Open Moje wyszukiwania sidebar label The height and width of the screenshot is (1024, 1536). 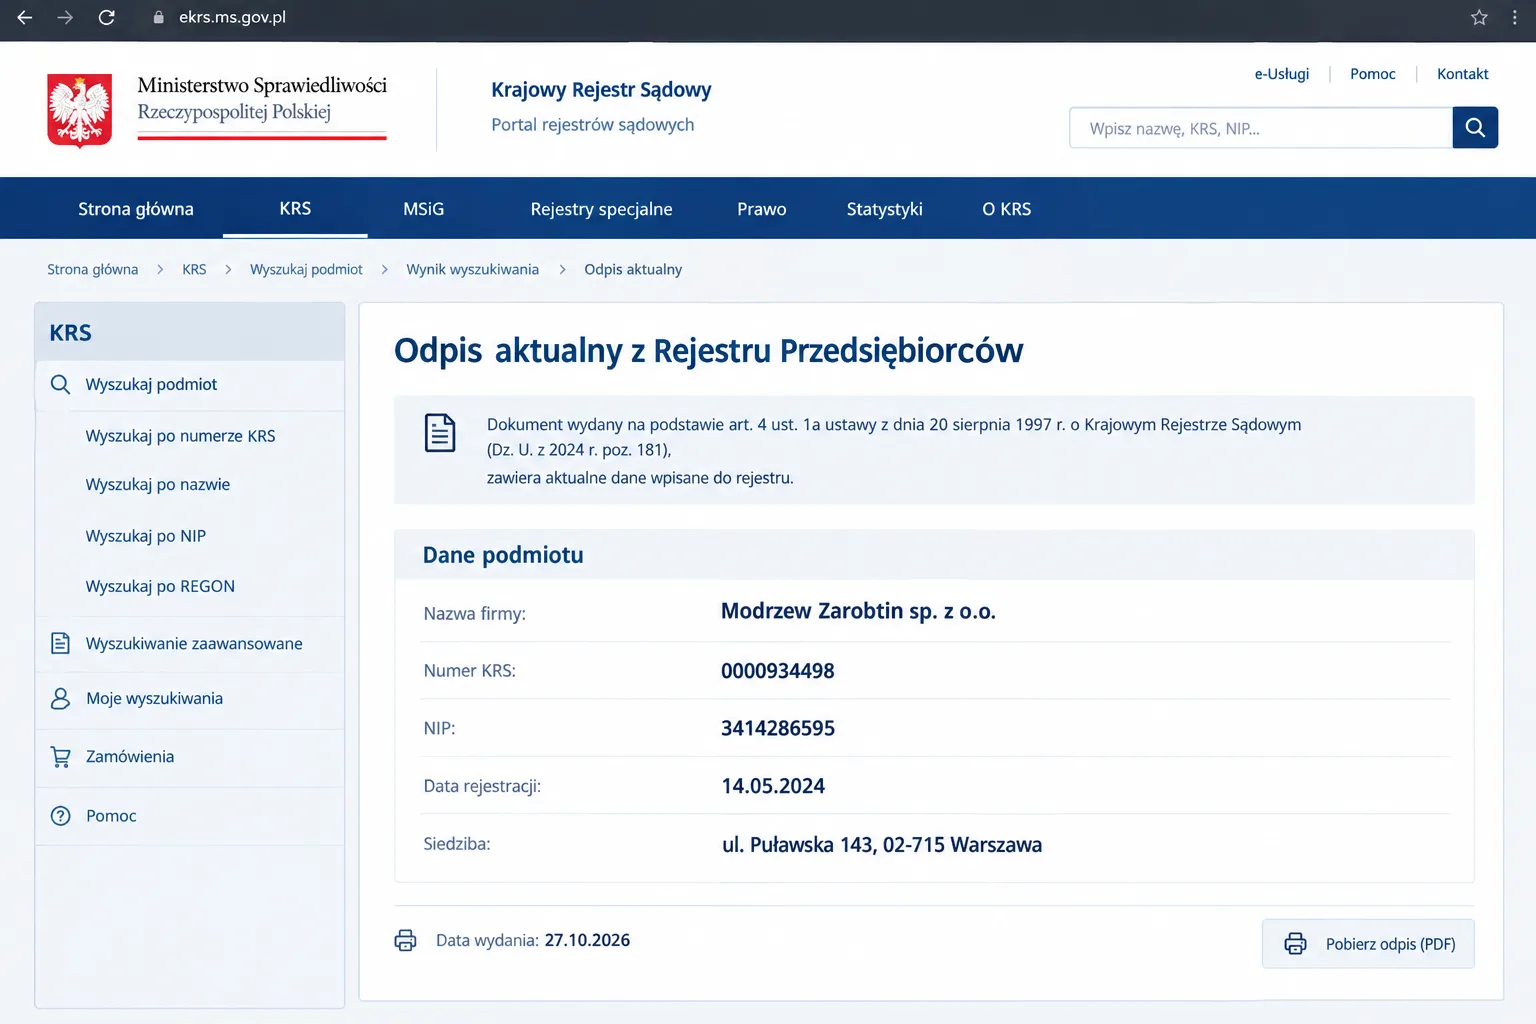(x=154, y=698)
